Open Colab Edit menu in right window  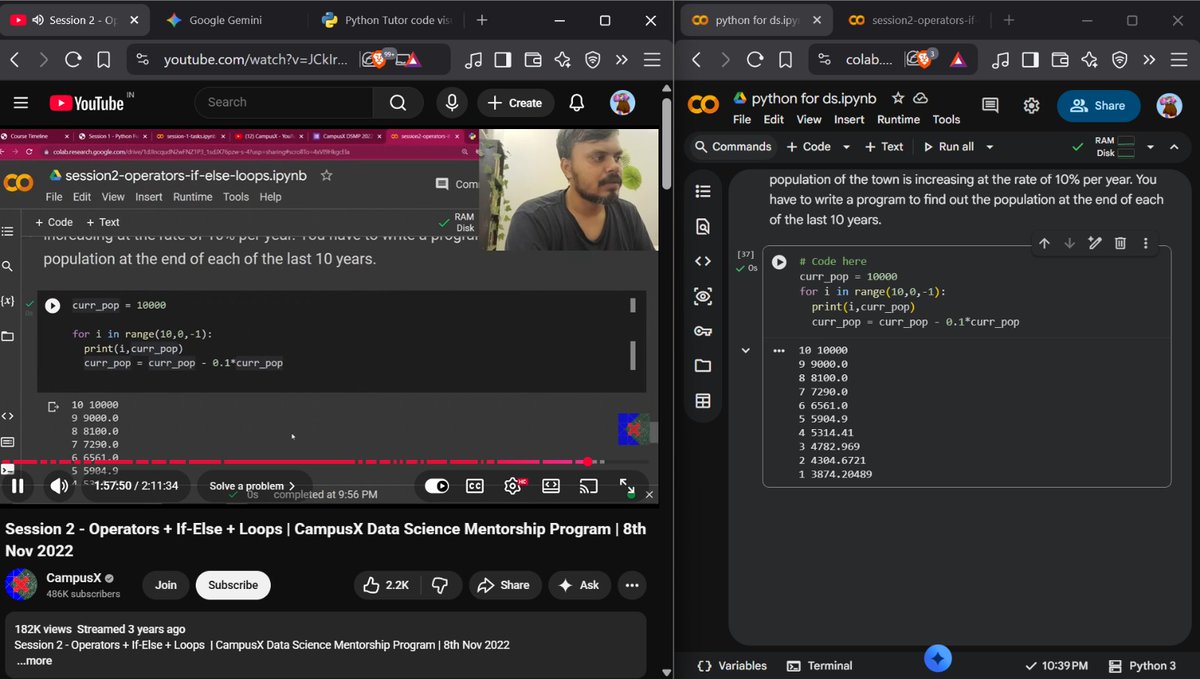click(x=774, y=119)
